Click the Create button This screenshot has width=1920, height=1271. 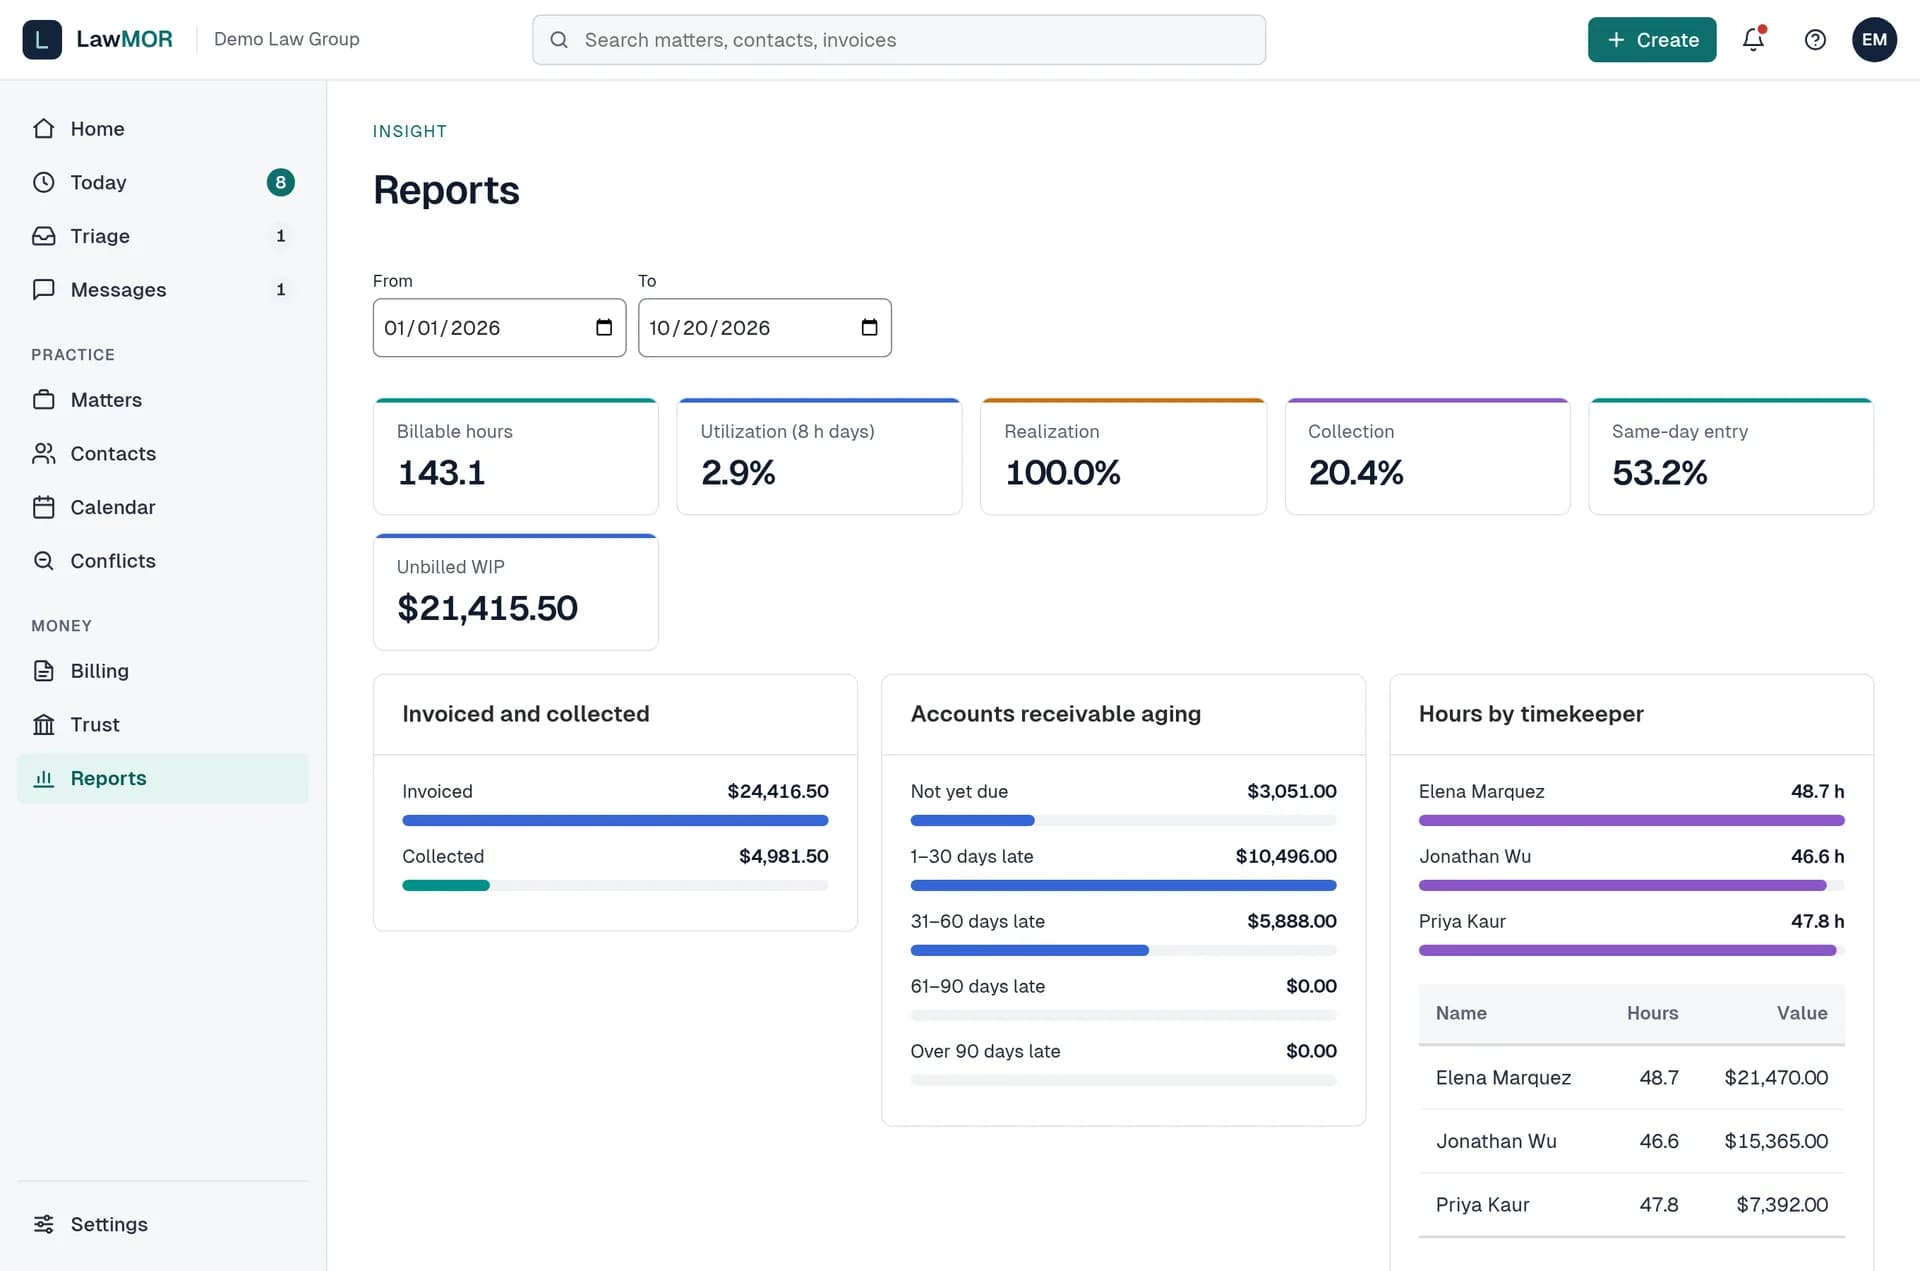(x=1652, y=39)
